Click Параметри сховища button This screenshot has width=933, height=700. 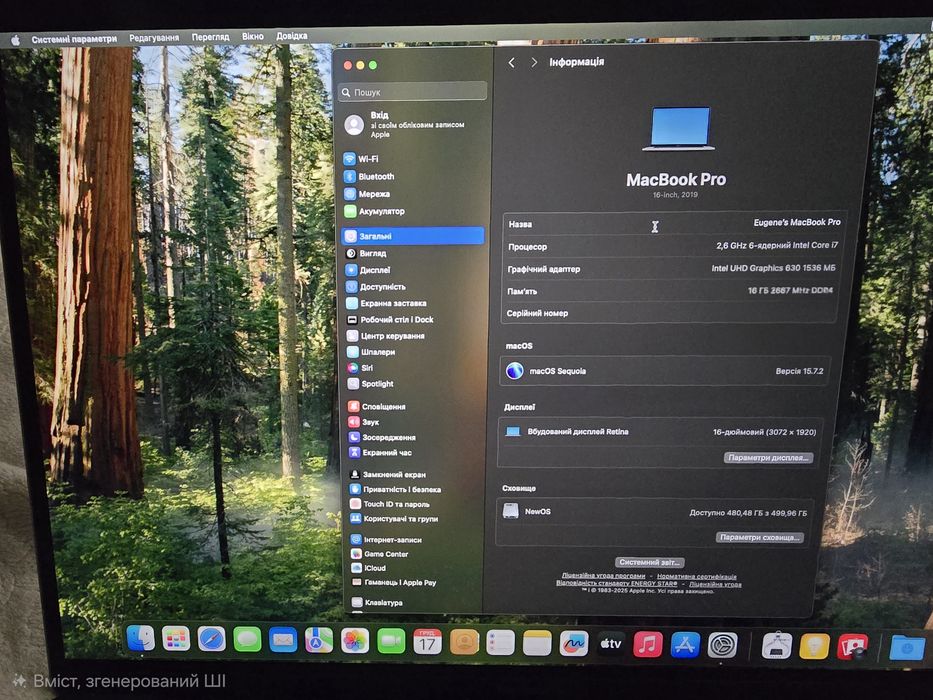coord(760,538)
